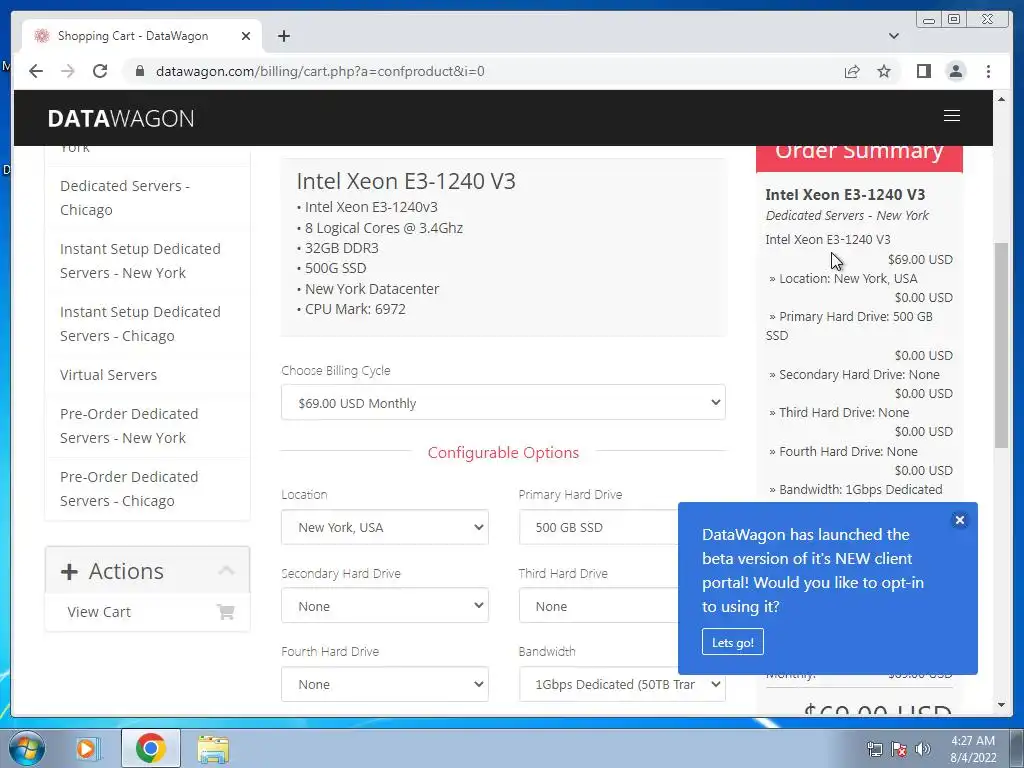Click the Action Center flag icon
Image resolution: width=1024 pixels, height=768 pixels.
[x=899, y=749]
